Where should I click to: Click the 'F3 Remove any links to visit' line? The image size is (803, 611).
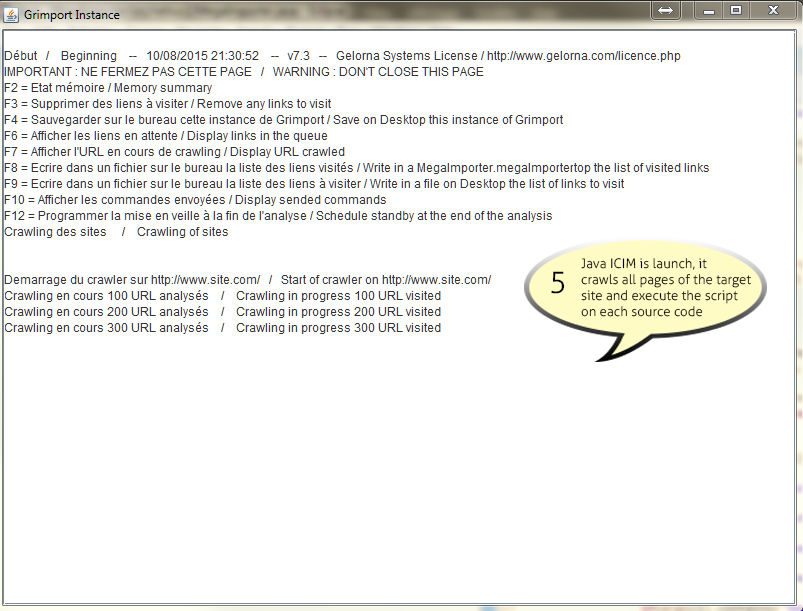click(x=168, y=104)
